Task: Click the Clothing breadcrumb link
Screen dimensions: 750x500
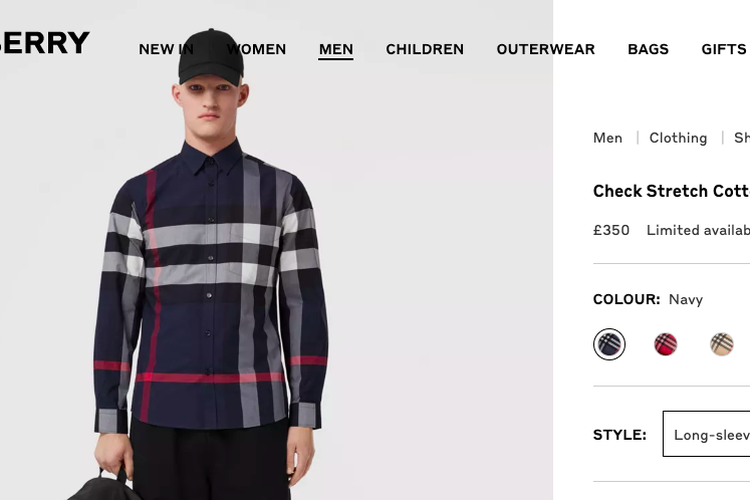Action: (678, 138)
